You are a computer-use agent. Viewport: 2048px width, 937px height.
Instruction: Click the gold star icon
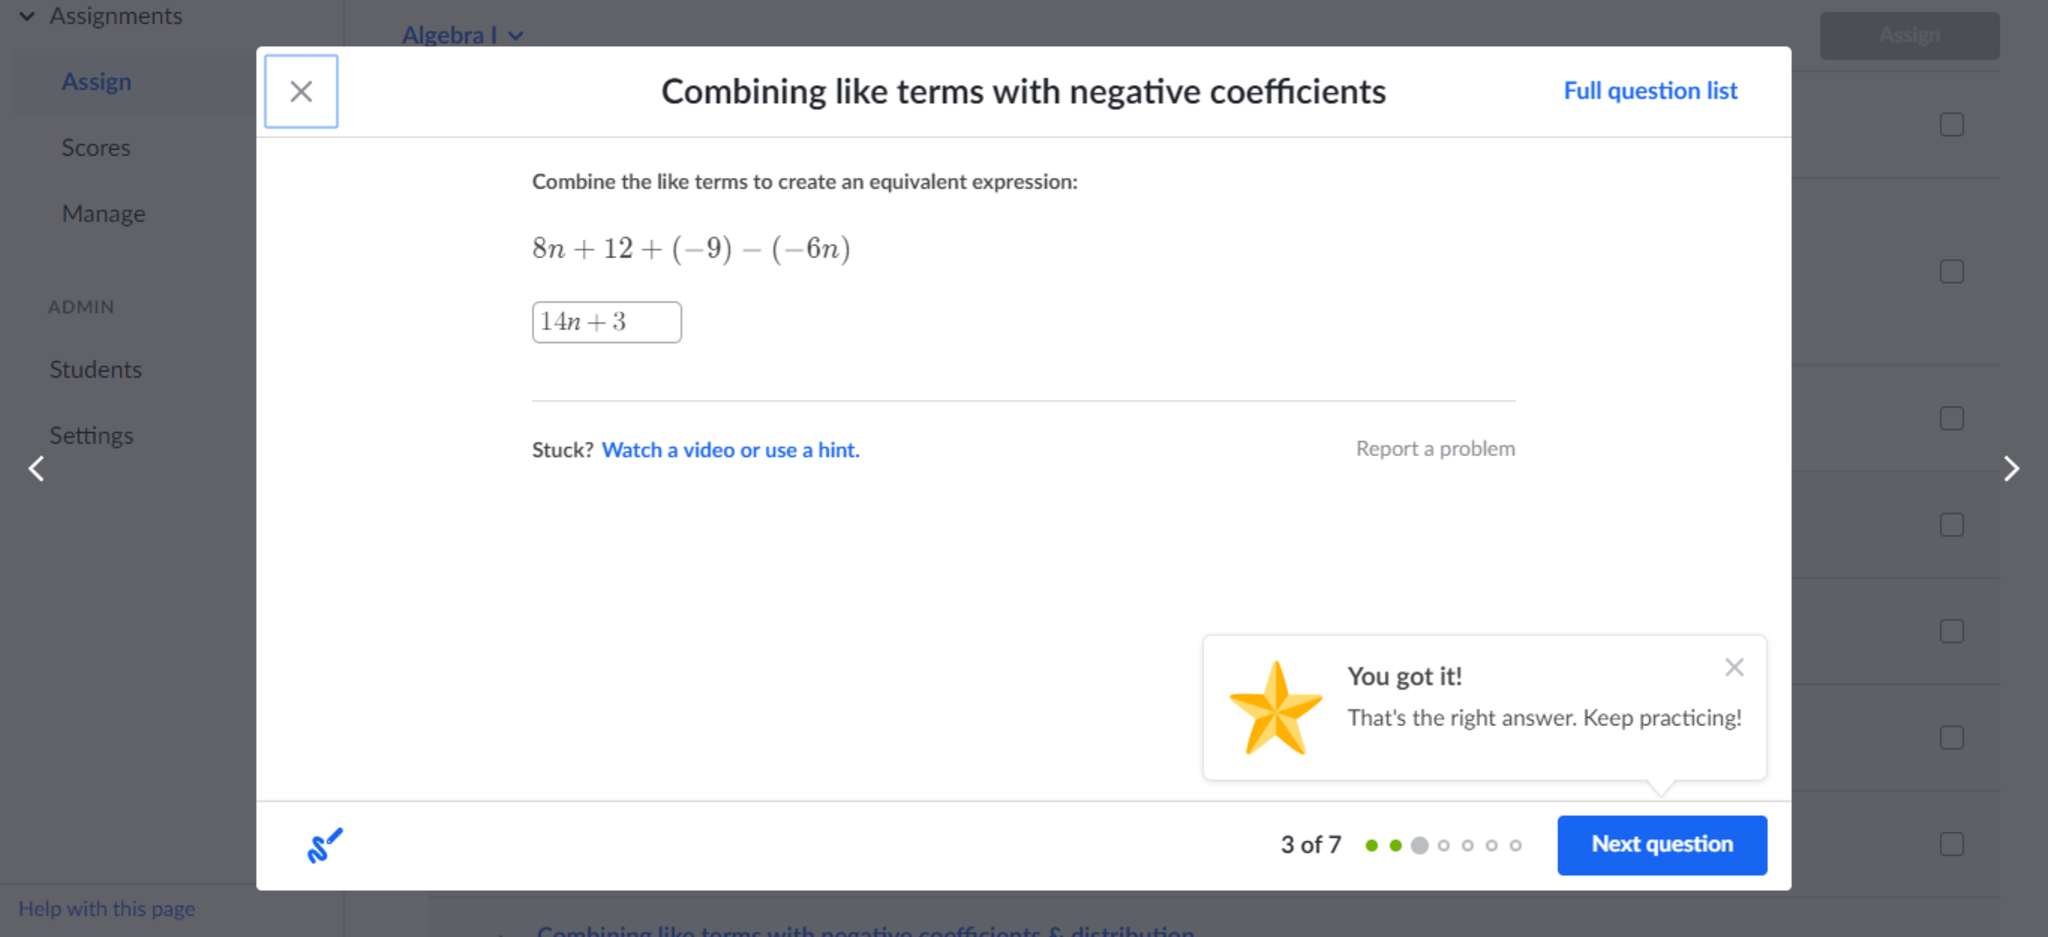pyautogui.click(x=1275, y=709)
